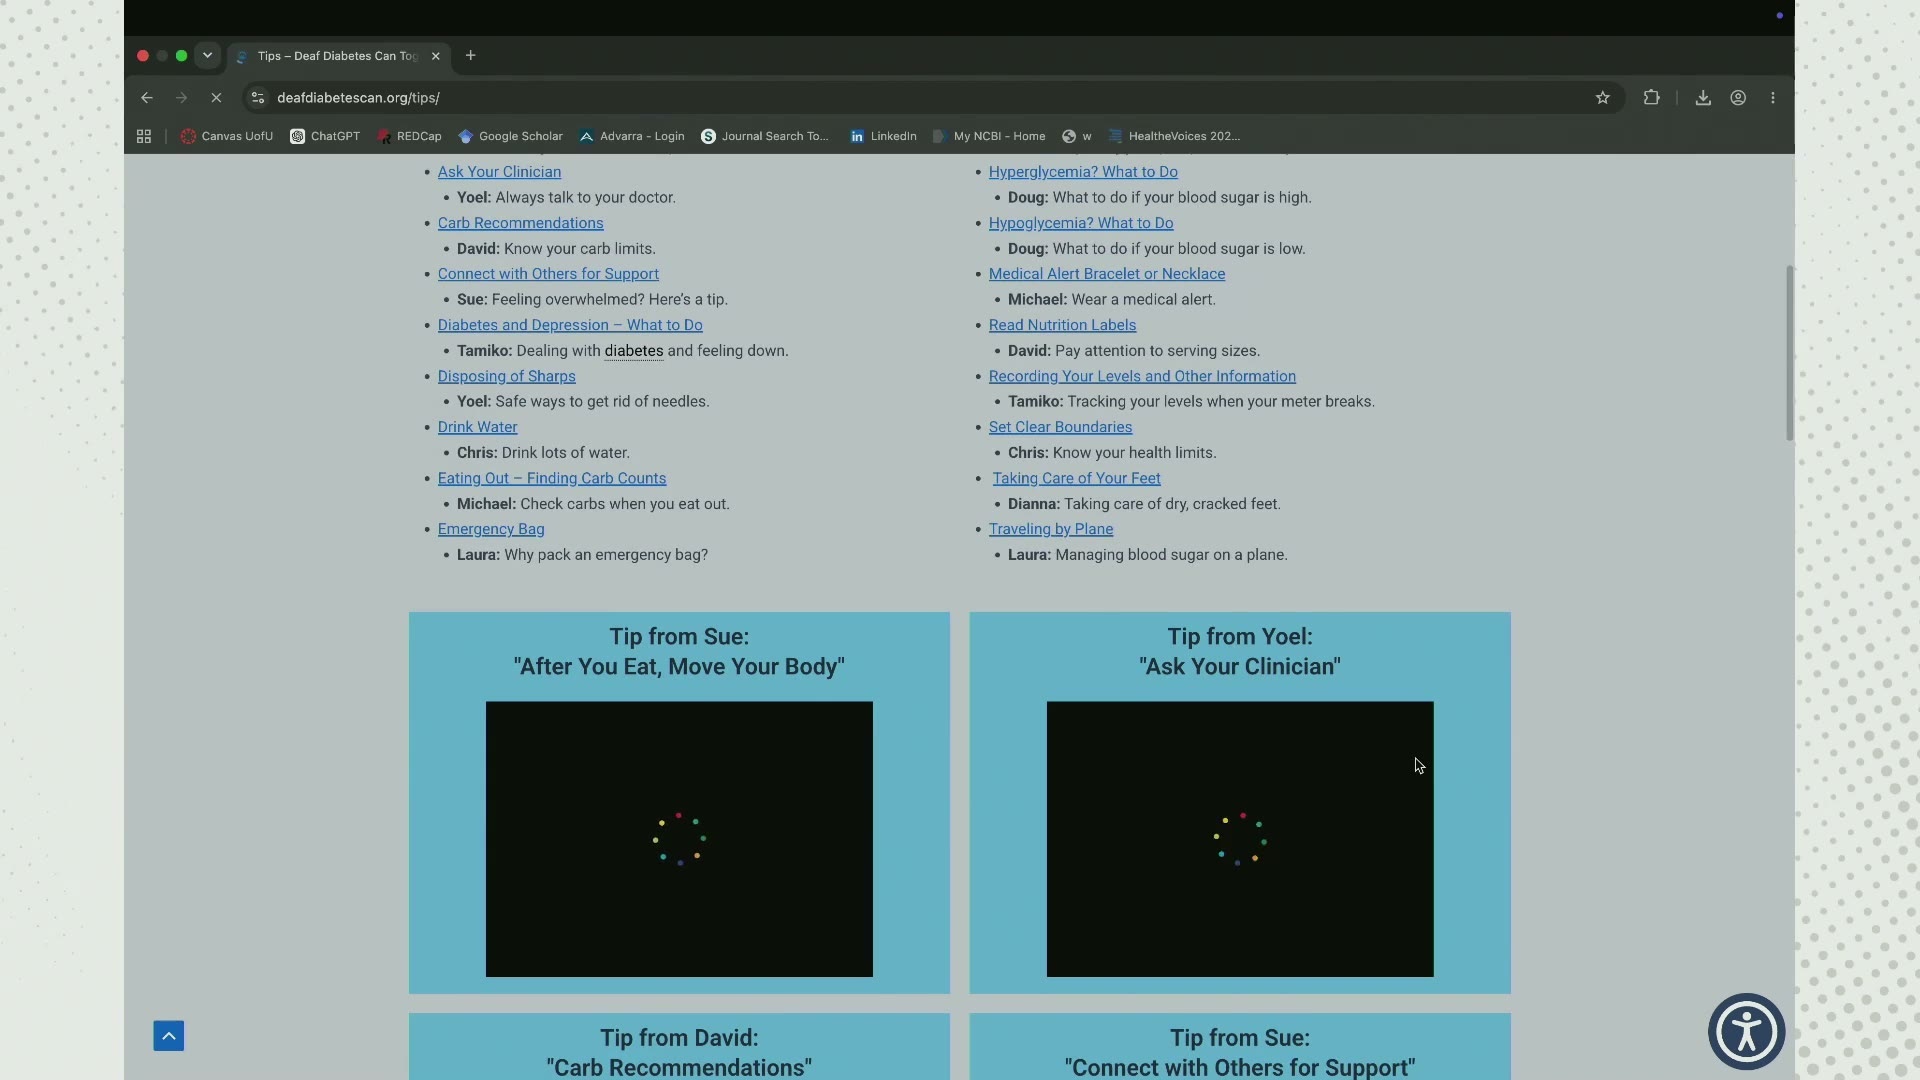Click the scroll-to-top arrow button
Viewport: 1920px width, 1080px height.
click(169, 1036)
